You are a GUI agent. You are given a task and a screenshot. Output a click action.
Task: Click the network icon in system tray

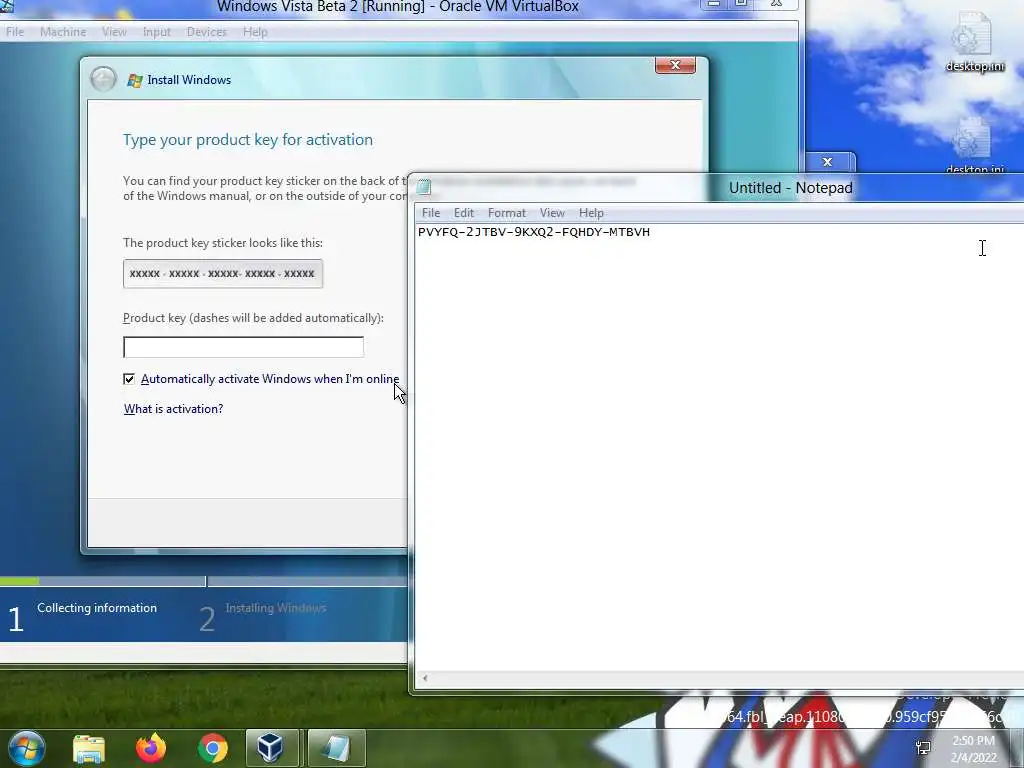pos(923,748)
